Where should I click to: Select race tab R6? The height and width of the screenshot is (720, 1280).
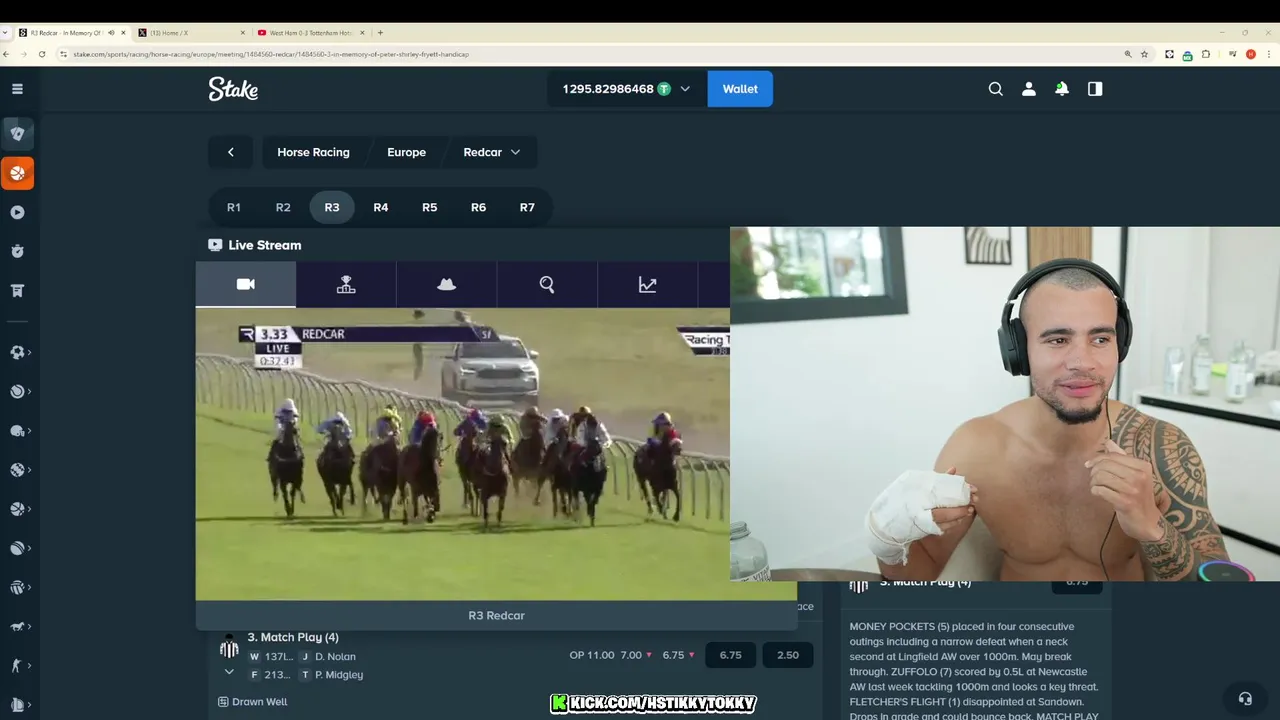point(479,207)
